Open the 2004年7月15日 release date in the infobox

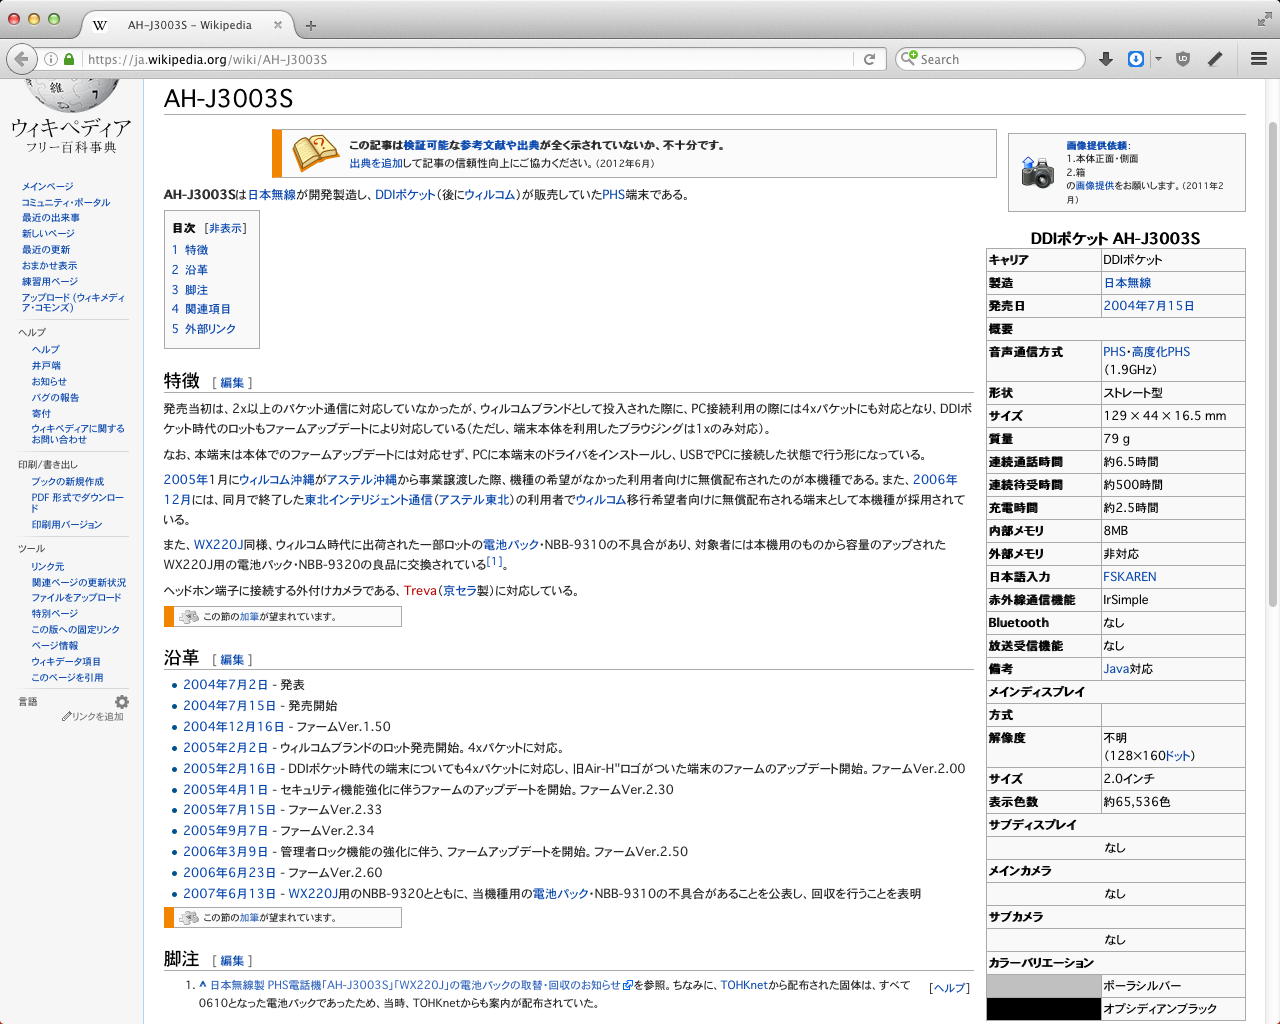pyautogui.click(x=1149, y=306)
